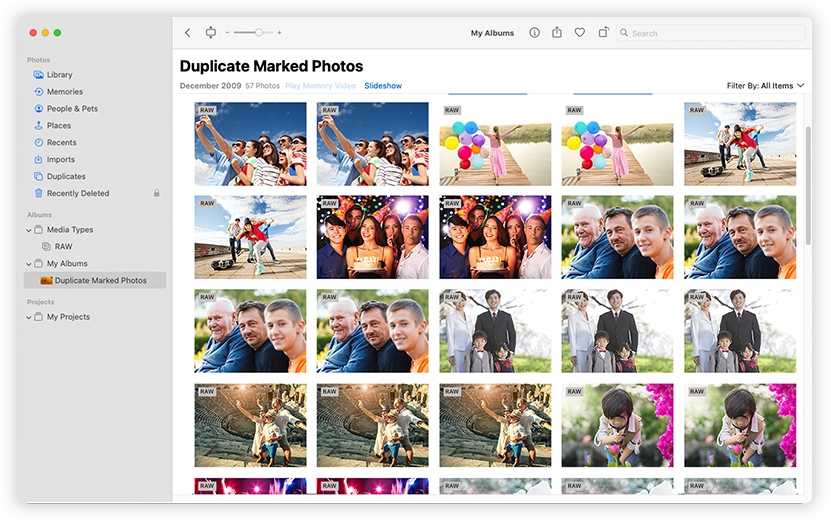Collapse the My Albums group chevron
The height and width of the screenshot is (522, 831).
tap(29, 264)
